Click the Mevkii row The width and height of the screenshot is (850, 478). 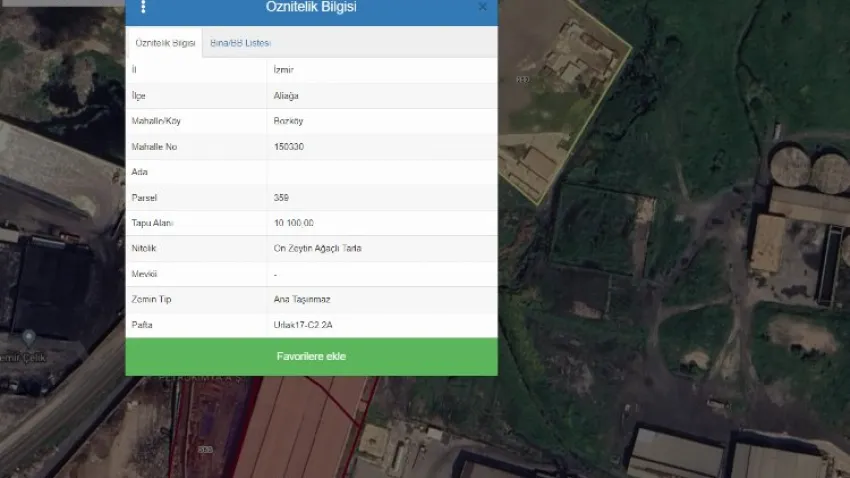(311, 274)
